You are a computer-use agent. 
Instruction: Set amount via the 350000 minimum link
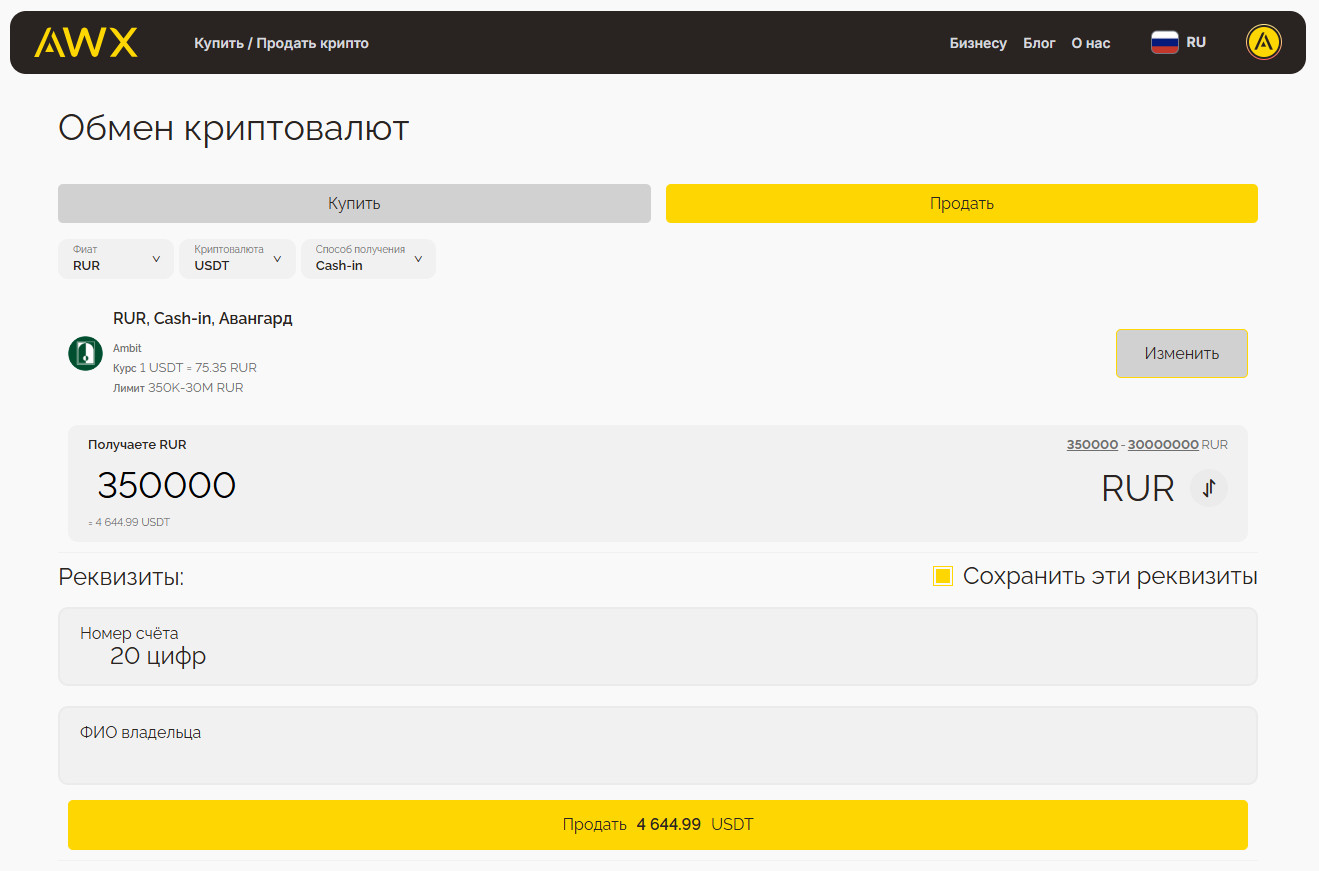point(1092,445)
